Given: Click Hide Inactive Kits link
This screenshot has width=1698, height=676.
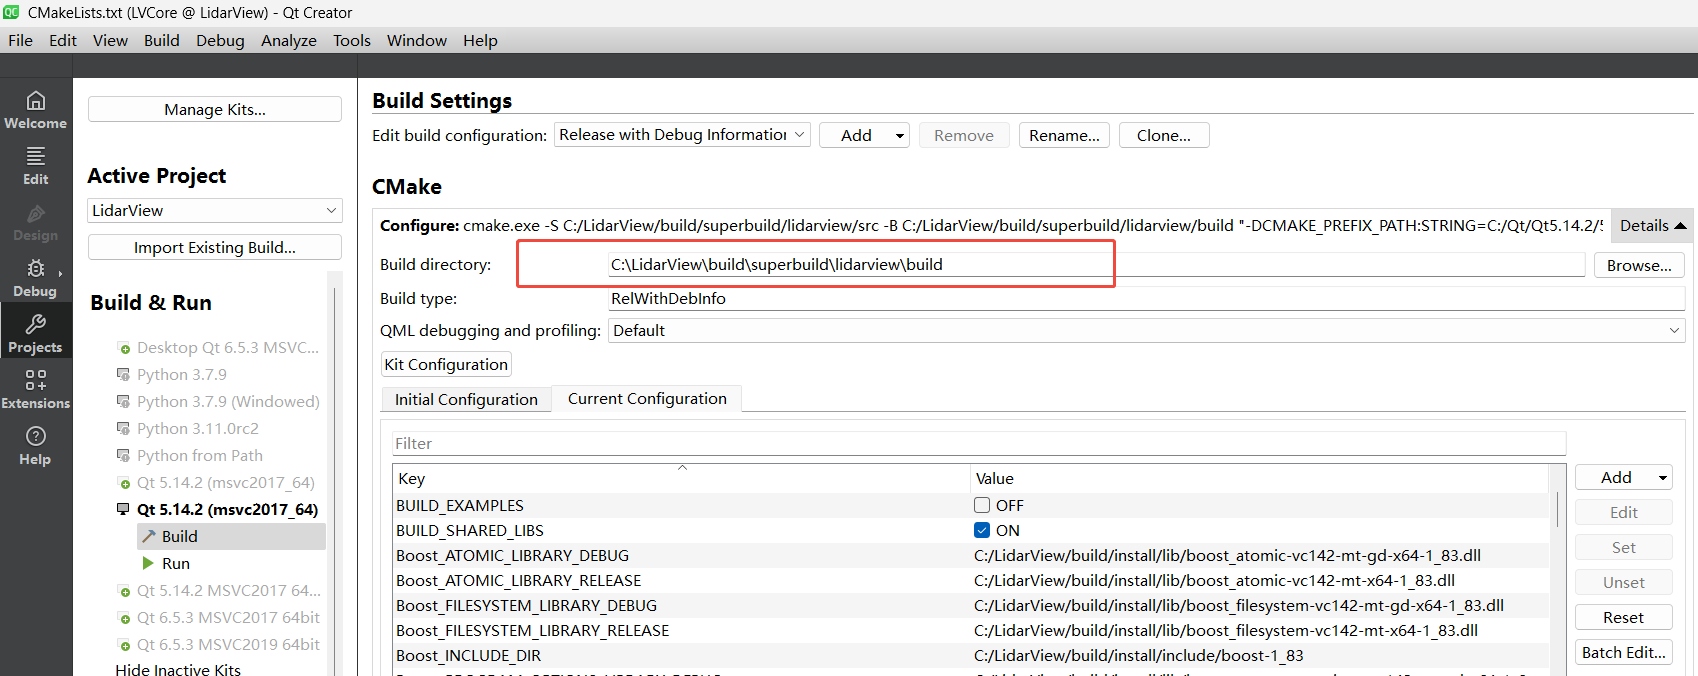Looking at the screenshot, I should [x=178, y=669].
